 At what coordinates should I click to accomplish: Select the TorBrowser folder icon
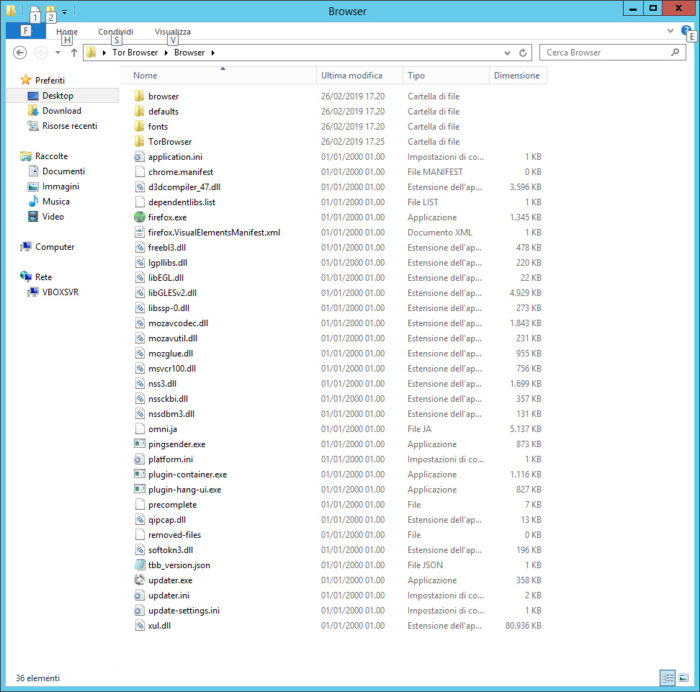click(139, 142)
